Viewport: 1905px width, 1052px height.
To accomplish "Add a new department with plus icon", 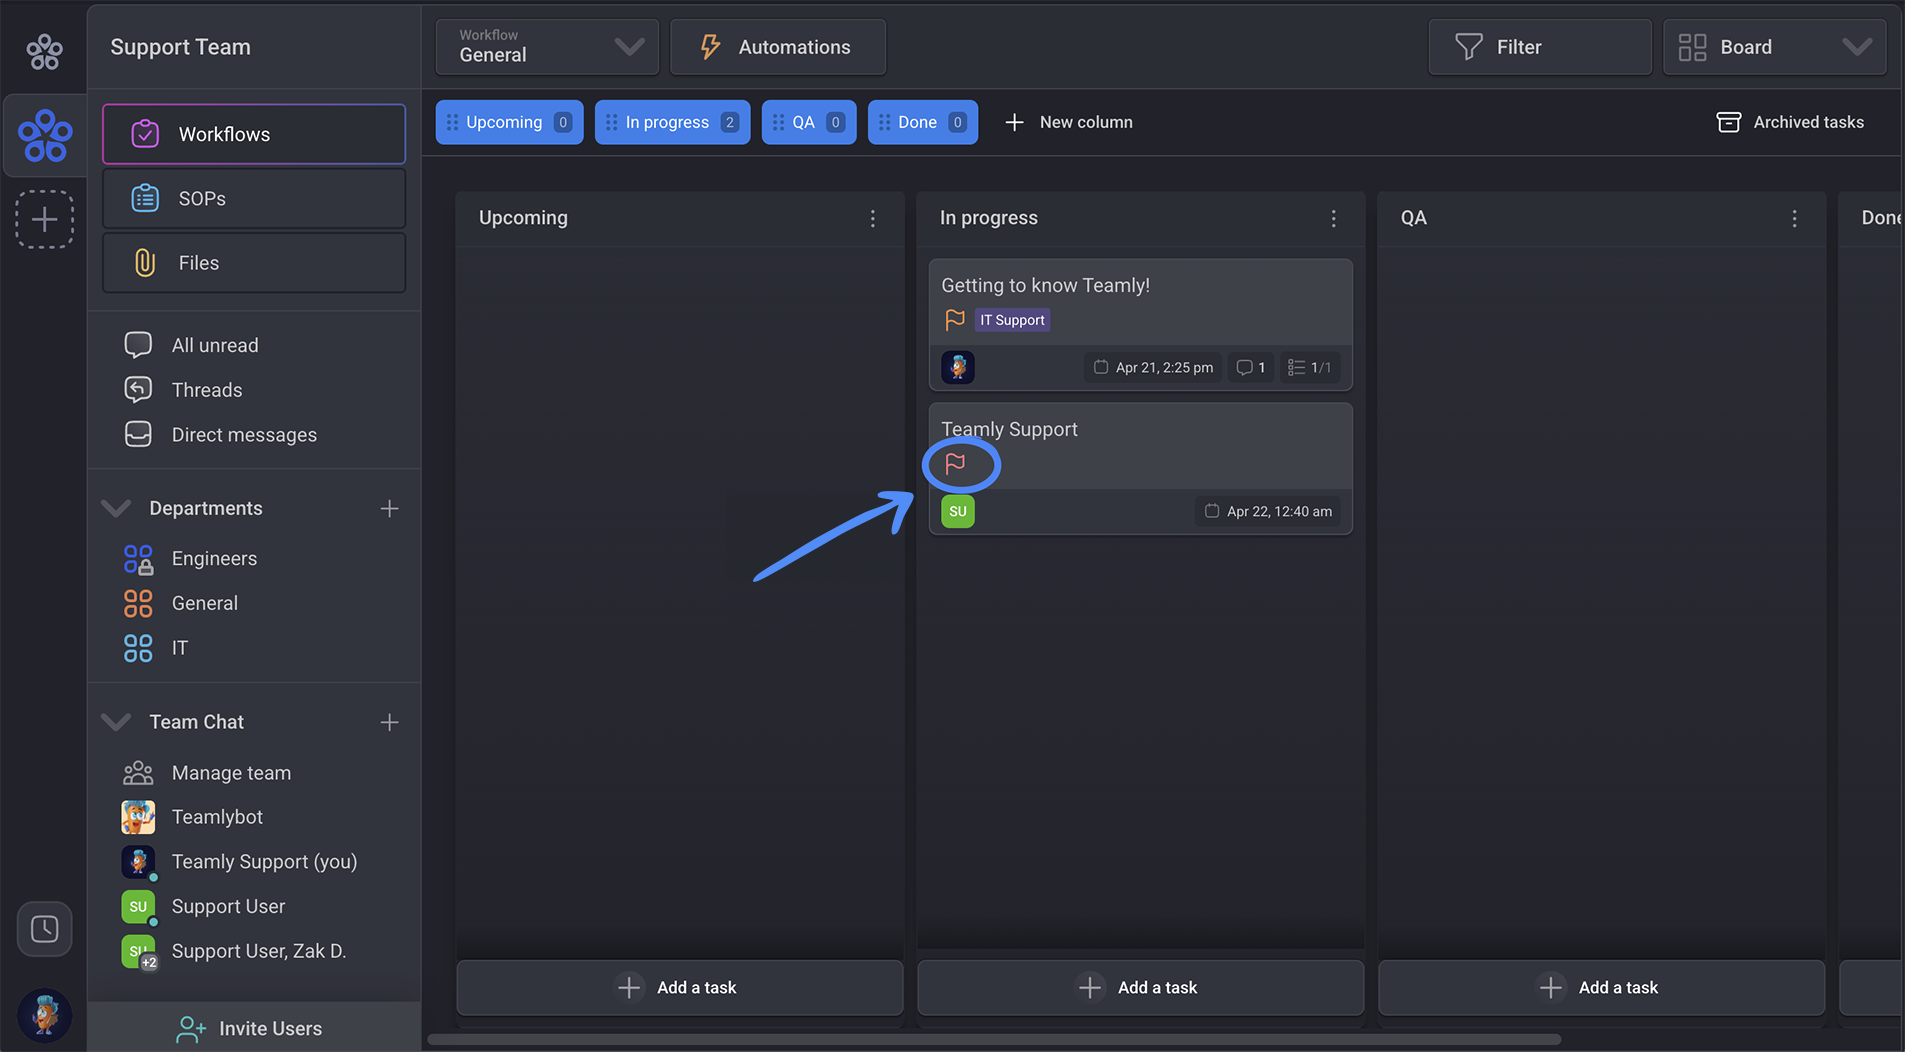I will click(389, 508).
